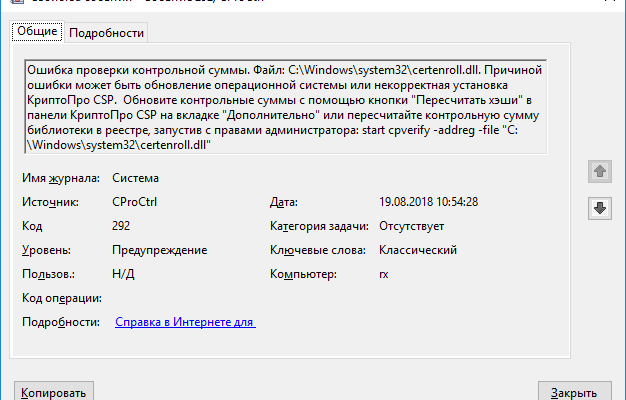Select the user value Н/Д
Viewport: 626px width, 400px height.
coord(123,274)
